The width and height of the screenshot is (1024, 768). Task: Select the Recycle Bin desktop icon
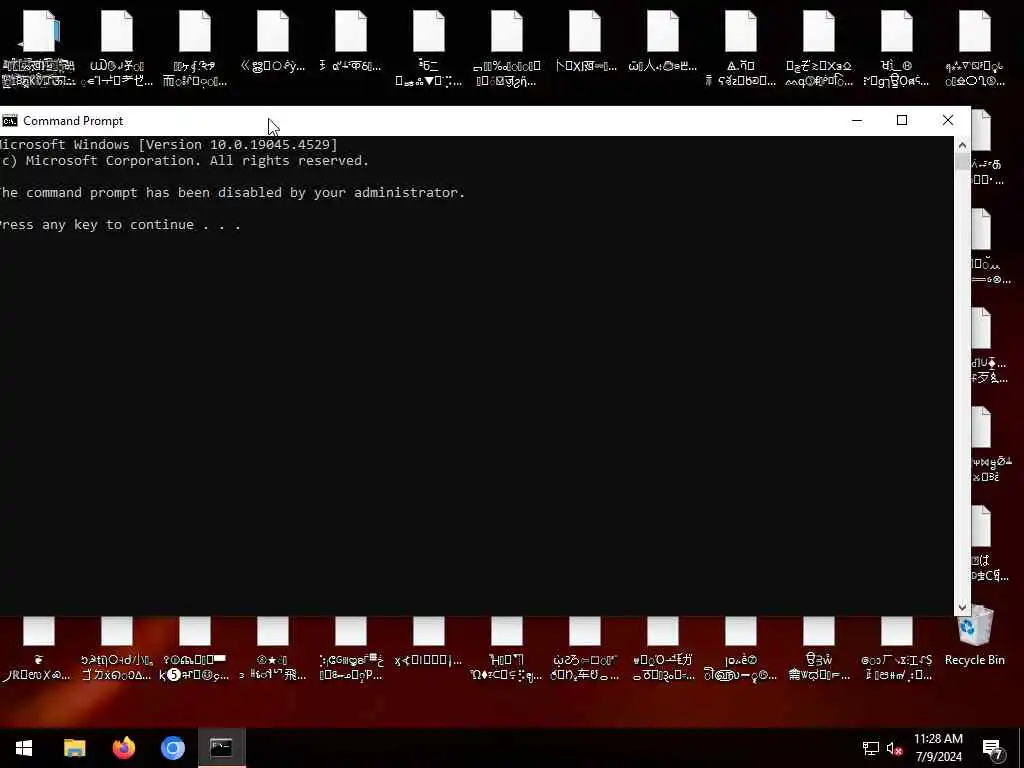coord(974,637)
